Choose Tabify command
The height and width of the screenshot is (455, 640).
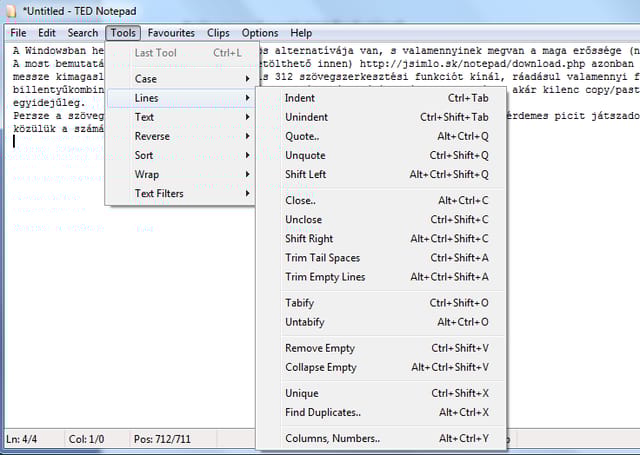[382, 303]
